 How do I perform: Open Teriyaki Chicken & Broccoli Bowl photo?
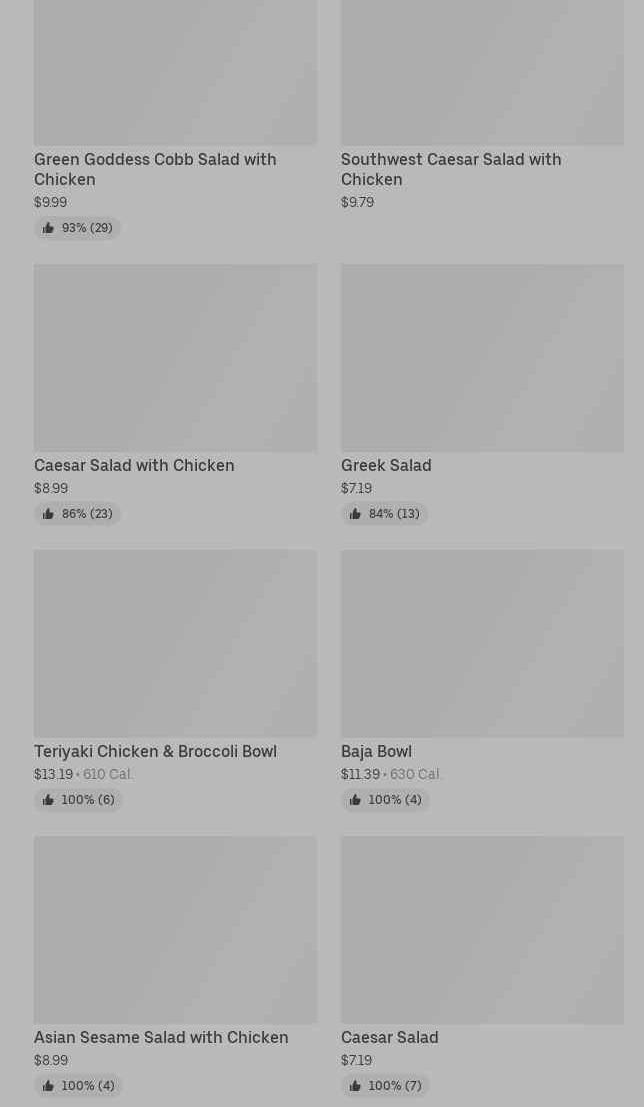click(x=175, y=644)
